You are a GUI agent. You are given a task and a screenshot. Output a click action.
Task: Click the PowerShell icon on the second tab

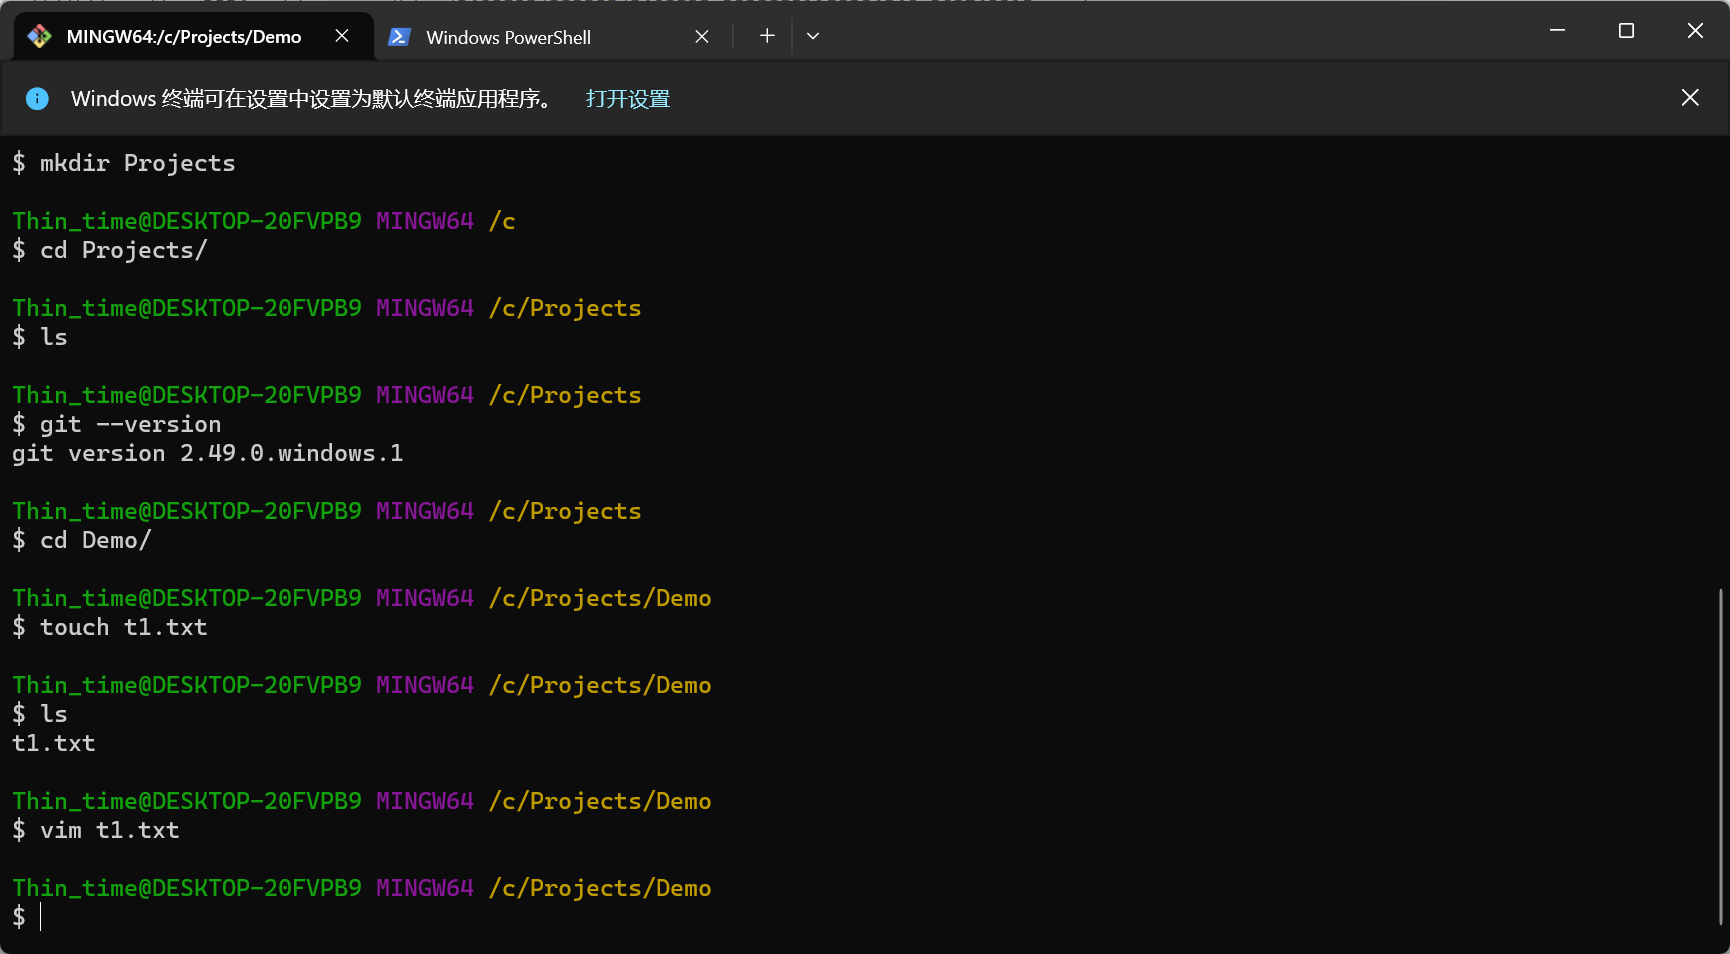pos(399,37)
